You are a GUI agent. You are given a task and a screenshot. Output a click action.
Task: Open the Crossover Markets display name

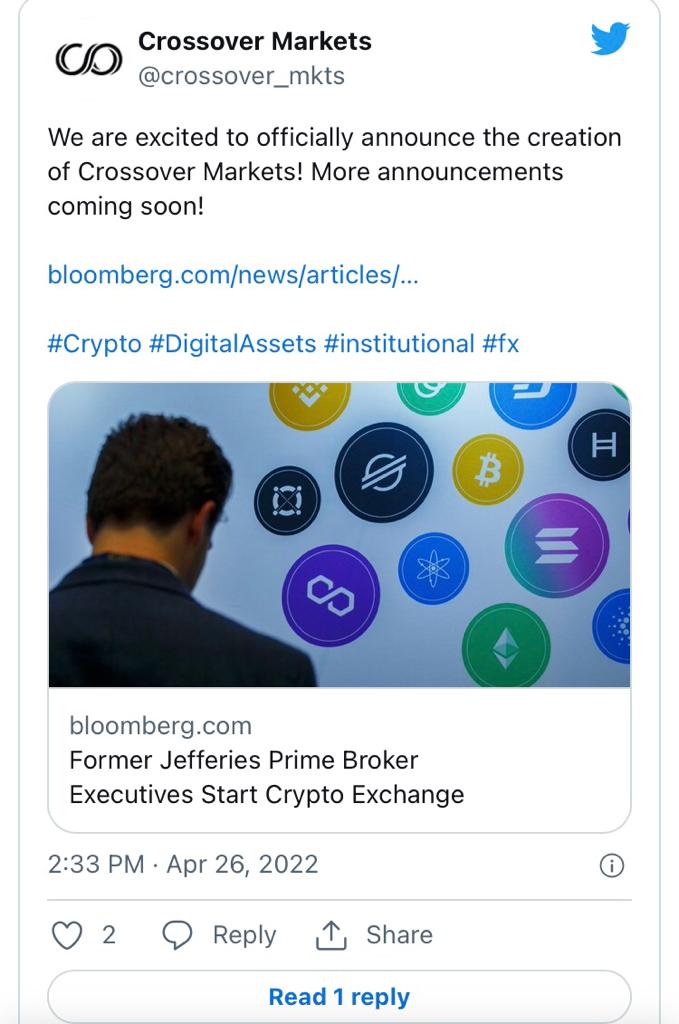[x=254, y=41]
